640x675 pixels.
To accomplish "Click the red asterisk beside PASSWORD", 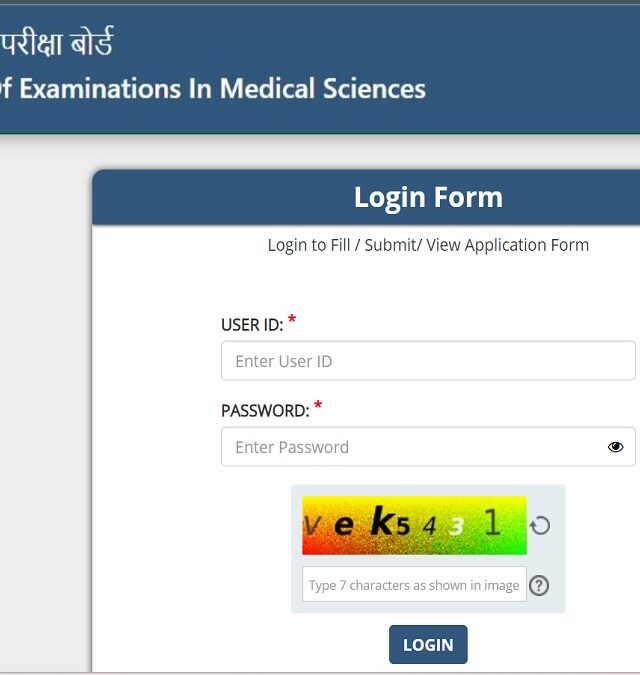I will pos(318,406).
